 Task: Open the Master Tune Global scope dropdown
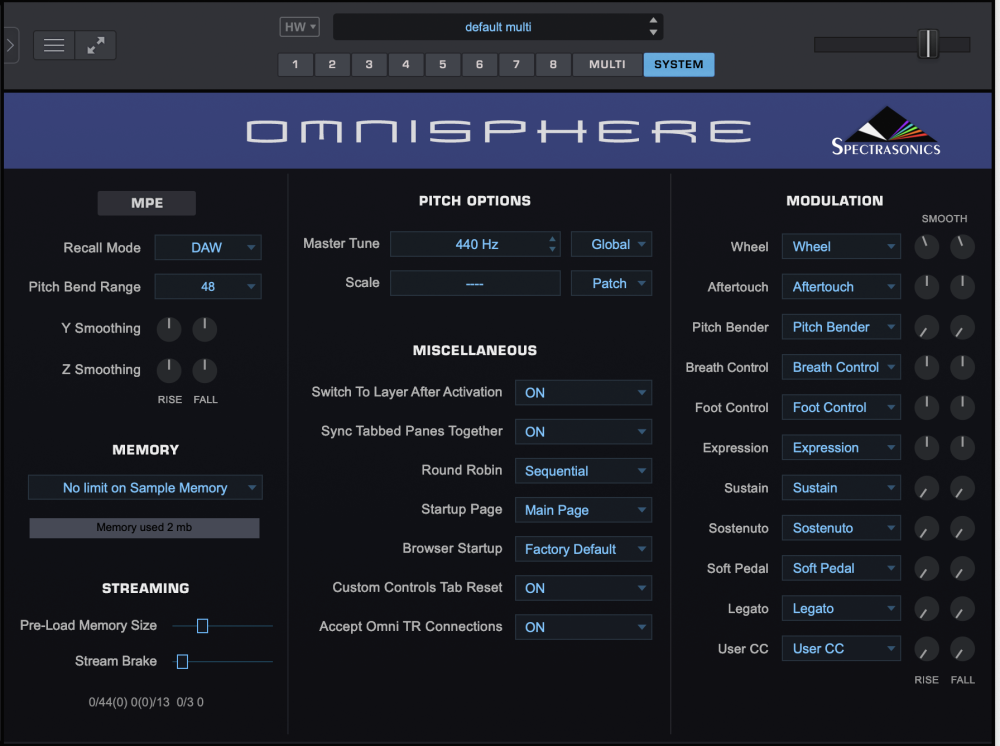point(612,244)
